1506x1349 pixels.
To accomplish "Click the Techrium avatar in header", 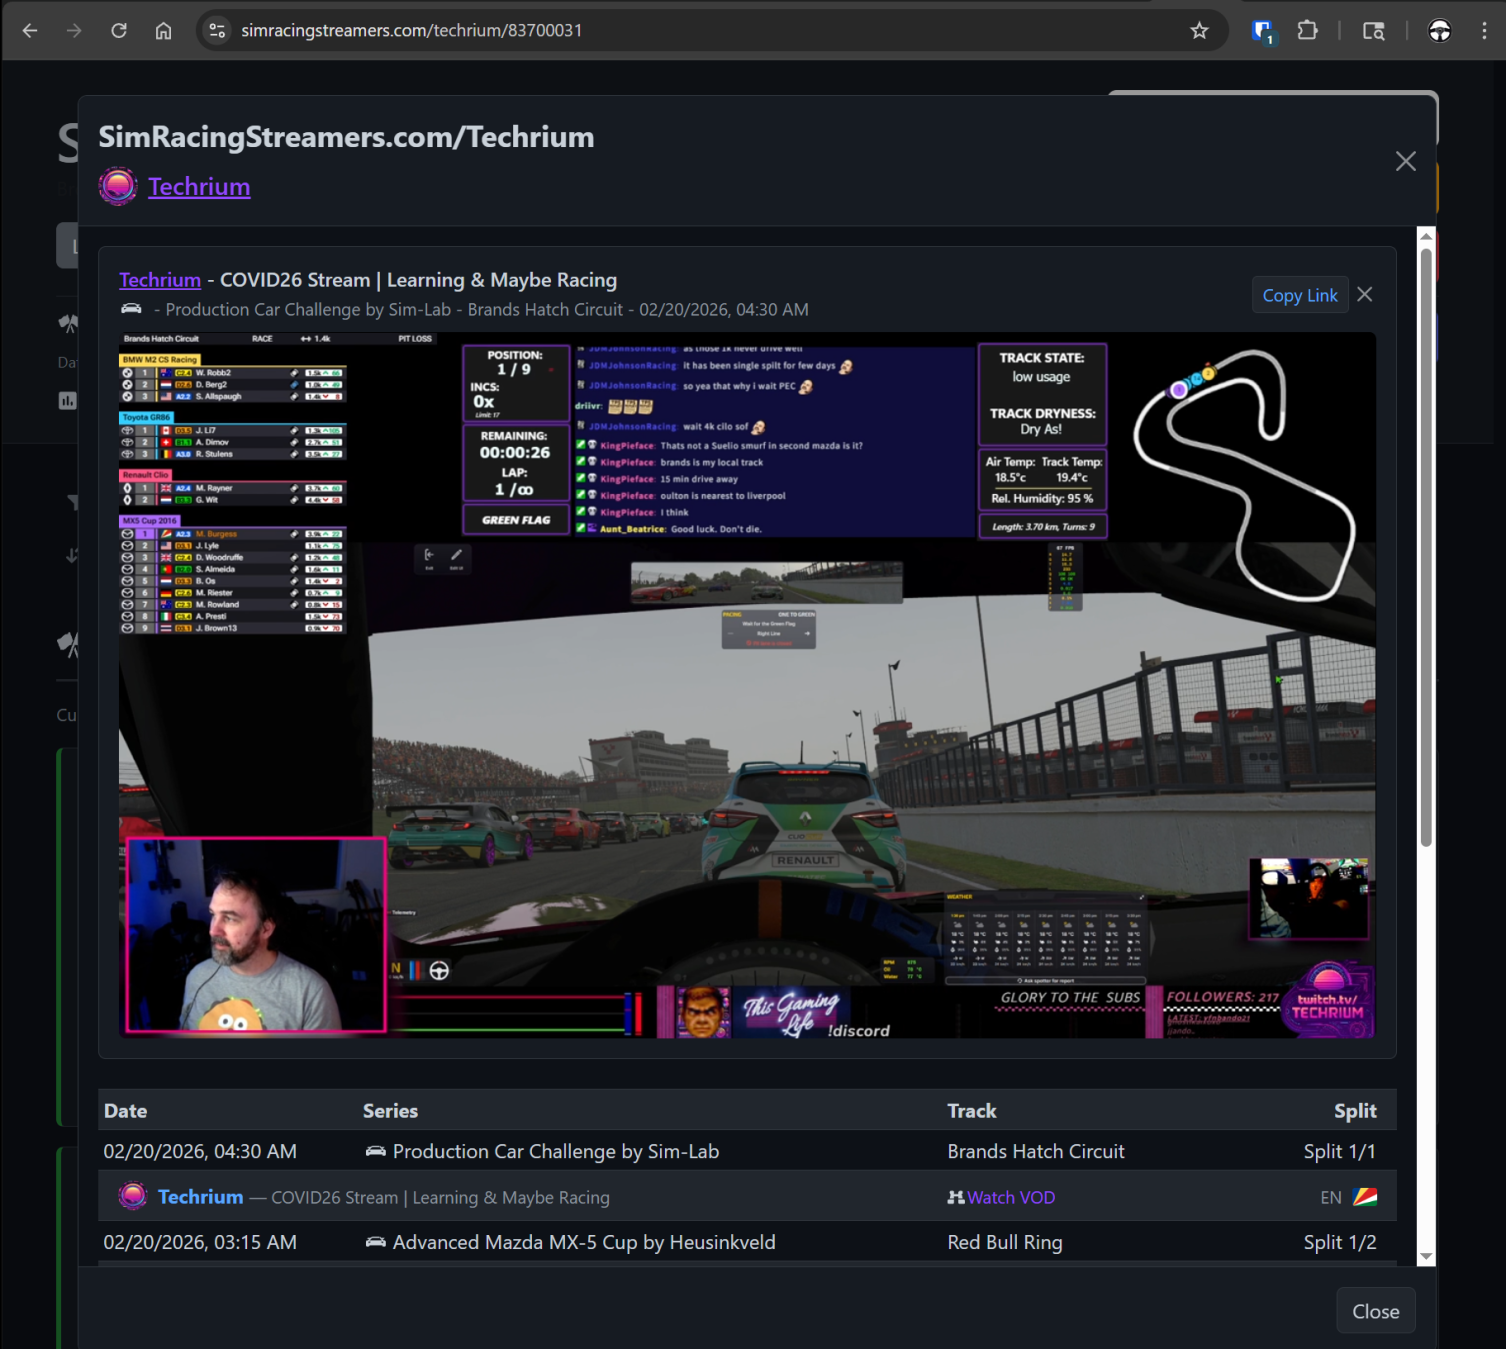I will (118, 187).
